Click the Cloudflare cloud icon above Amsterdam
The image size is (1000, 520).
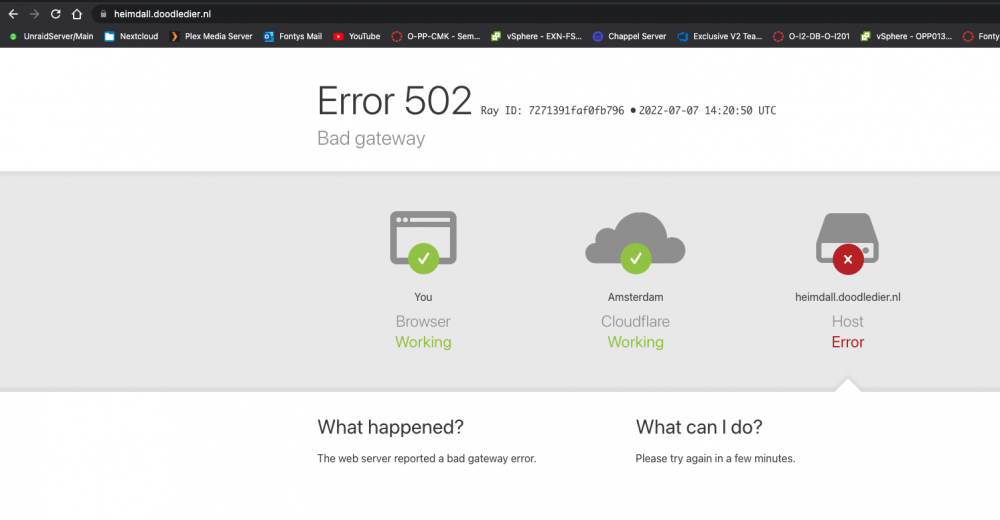635,243
